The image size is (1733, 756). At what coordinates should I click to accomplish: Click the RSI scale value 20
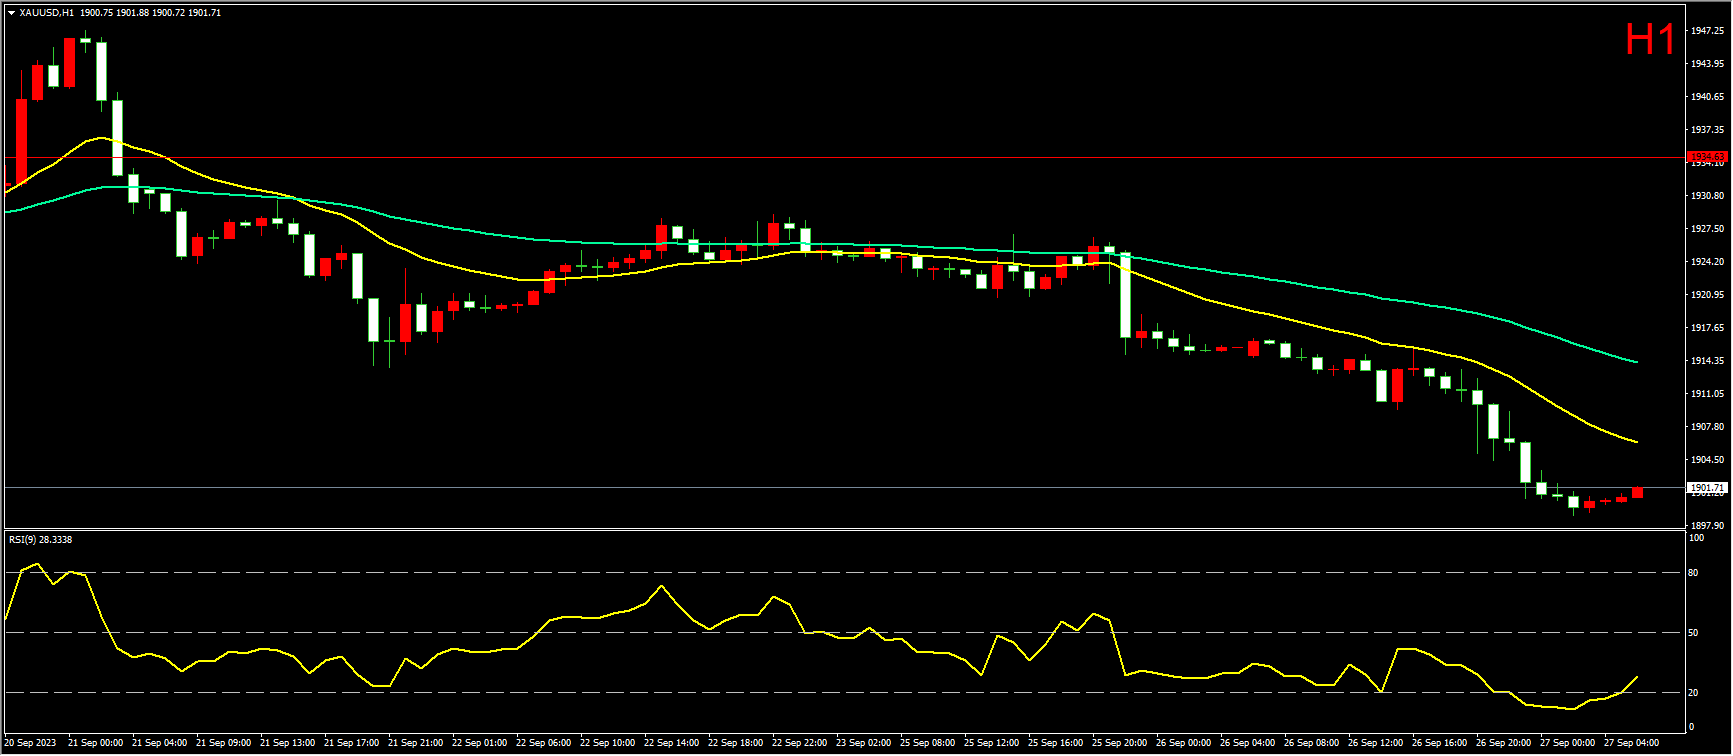(1693, 693)
